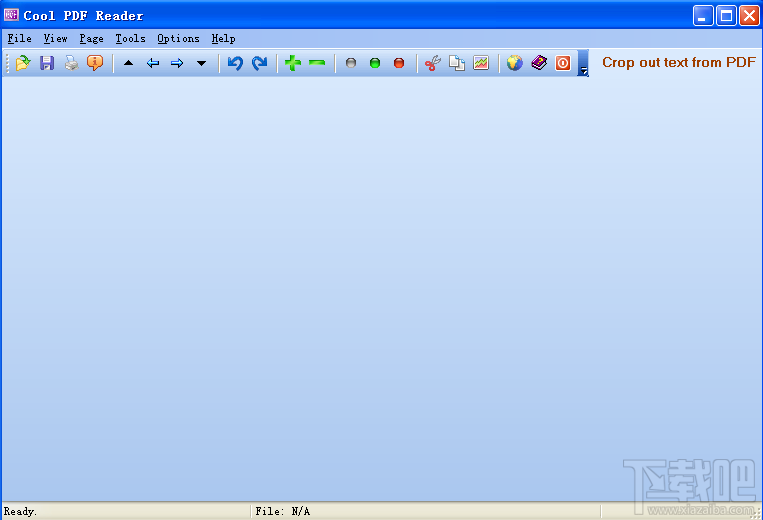Click the 'Ready.' status bar text
Screen dimensions: 763x520
pyautogui.click(x=20, y=511)
